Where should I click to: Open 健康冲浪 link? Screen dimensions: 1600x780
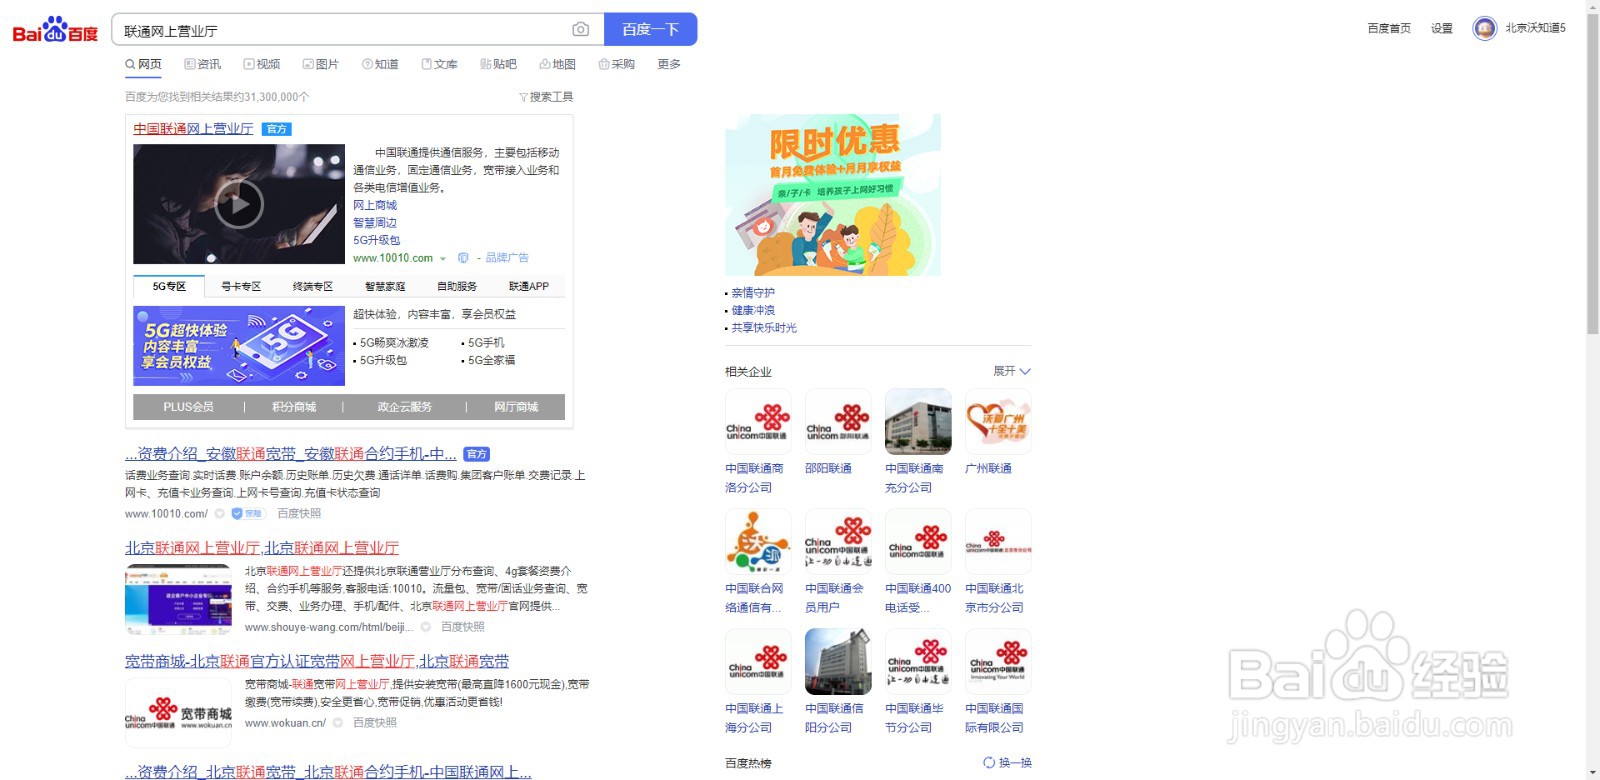(x=753, y=310)
